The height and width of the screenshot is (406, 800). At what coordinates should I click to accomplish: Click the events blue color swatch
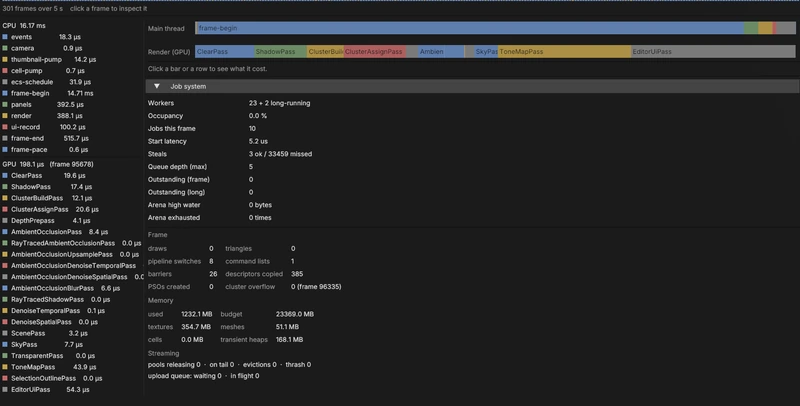click(x=5, y=37)
